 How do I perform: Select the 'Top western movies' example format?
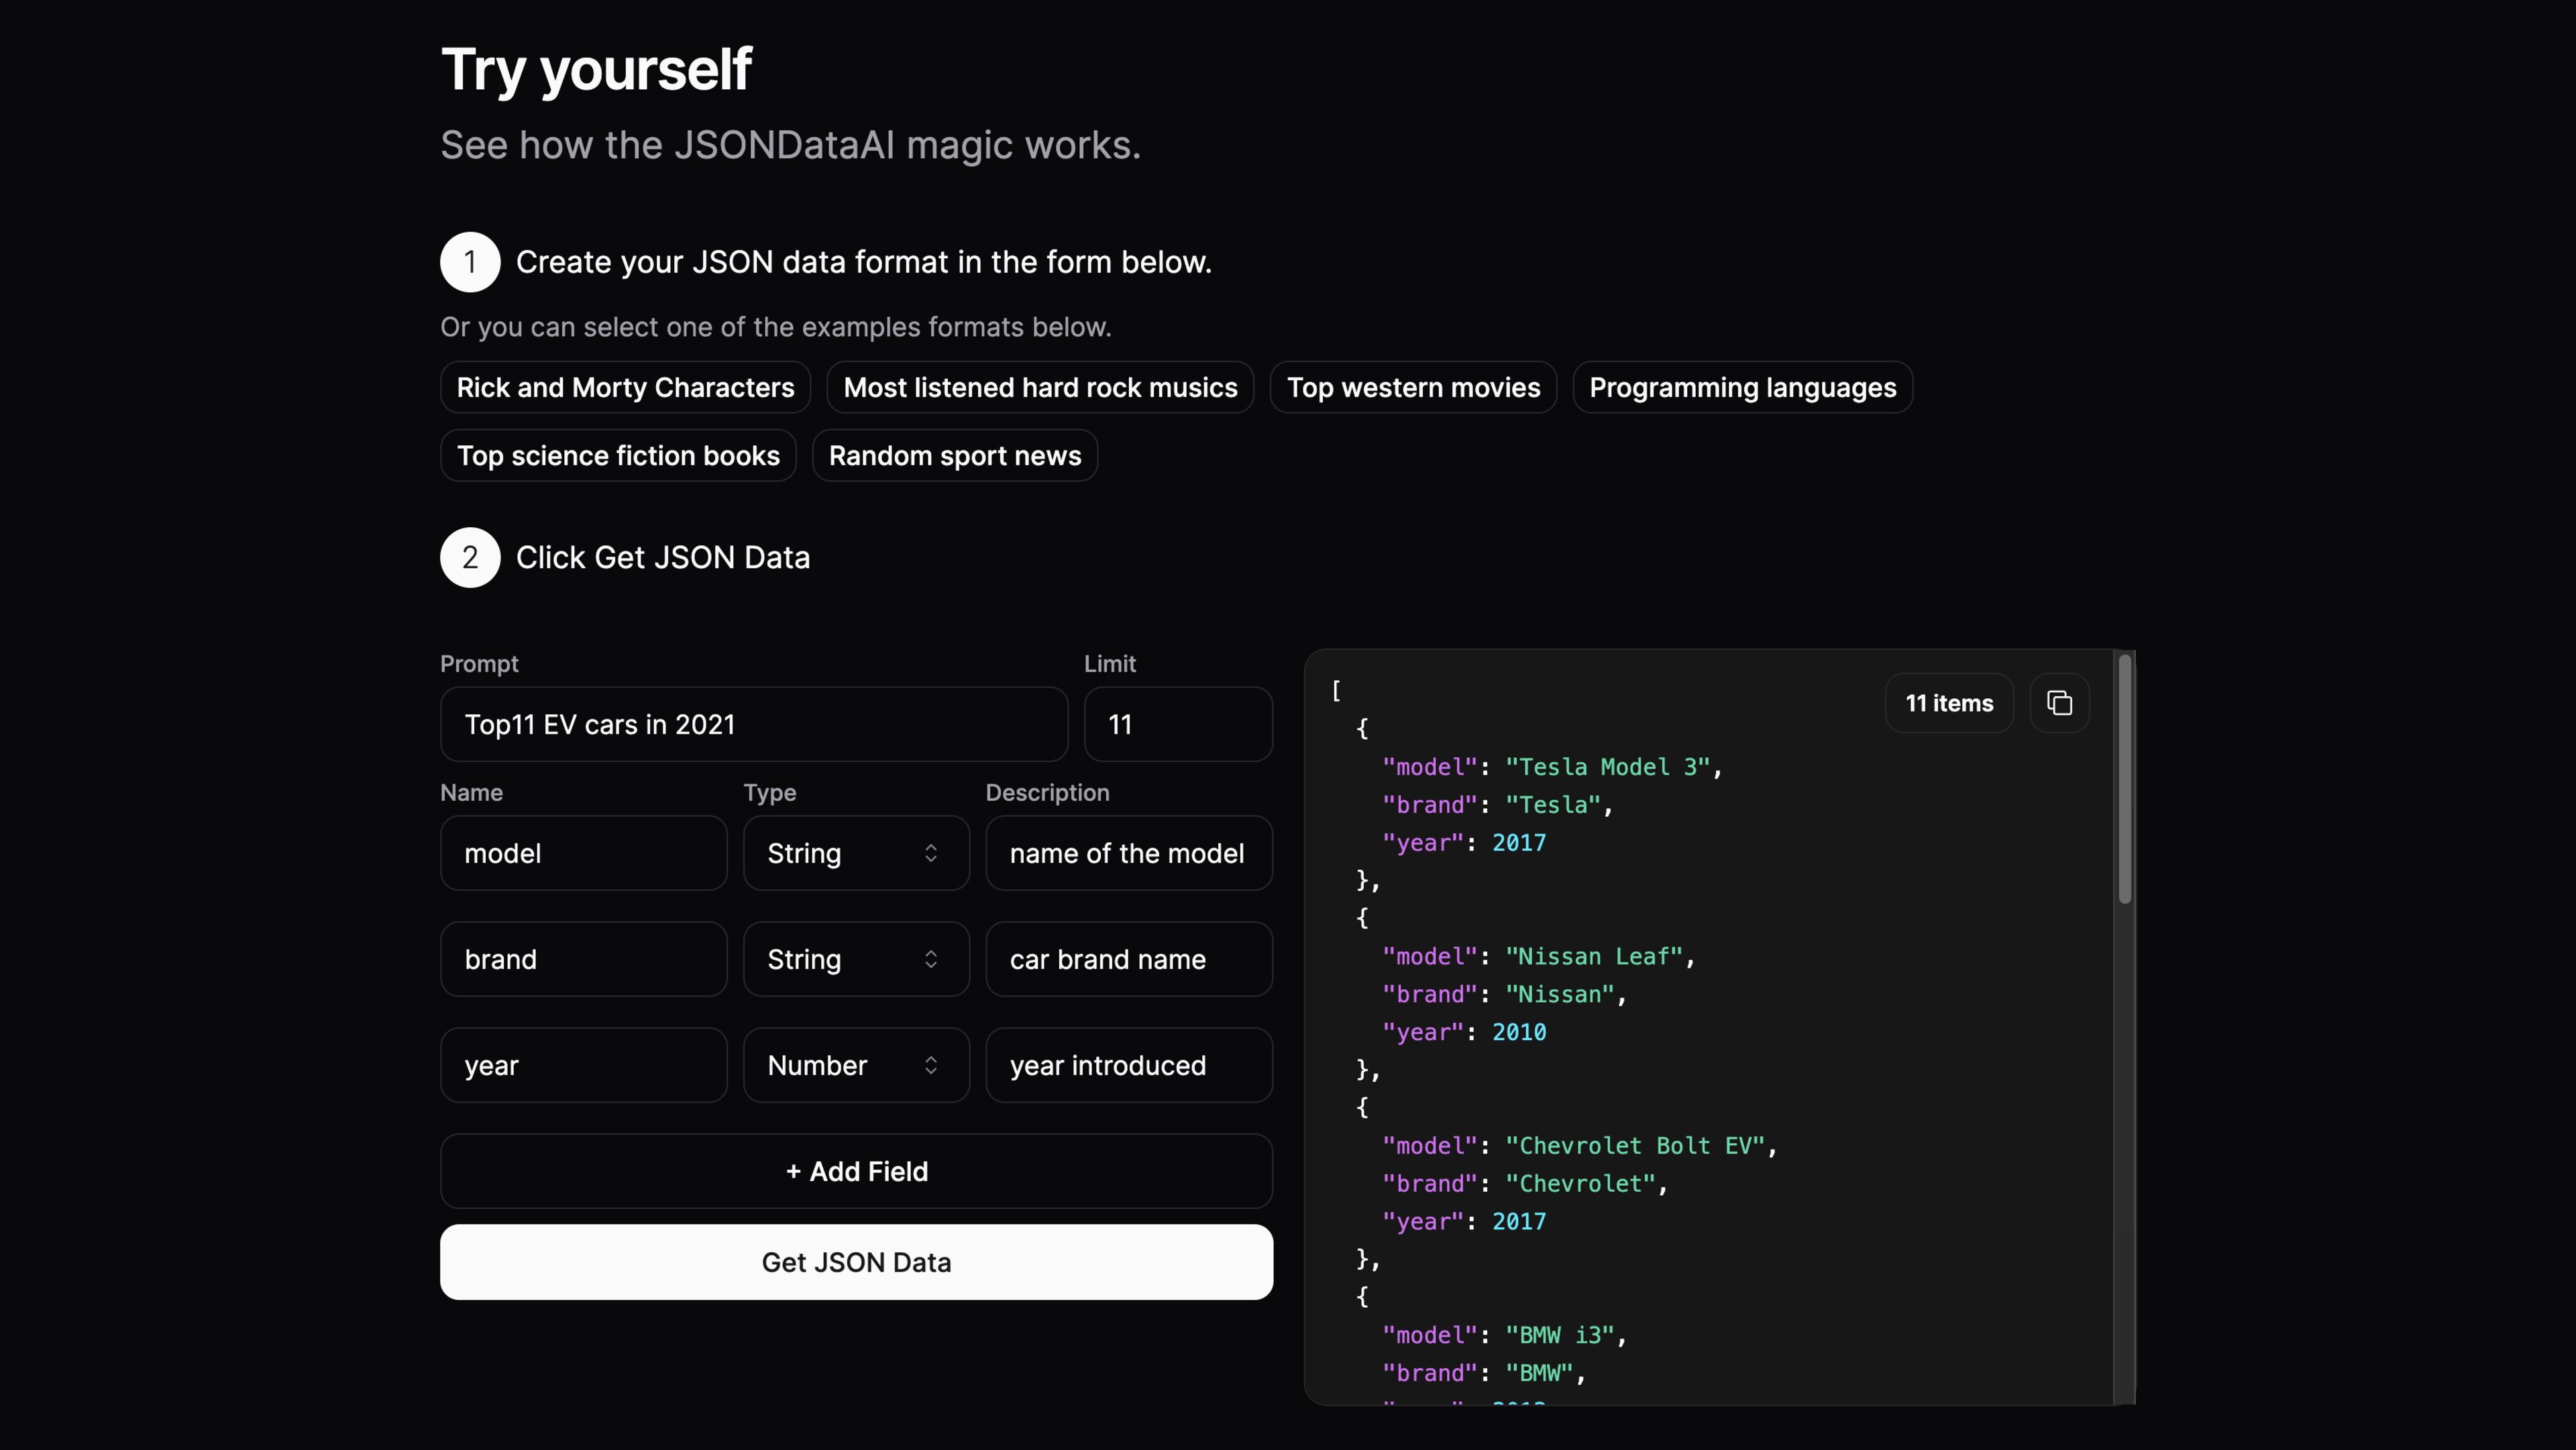pos(1413,386)
